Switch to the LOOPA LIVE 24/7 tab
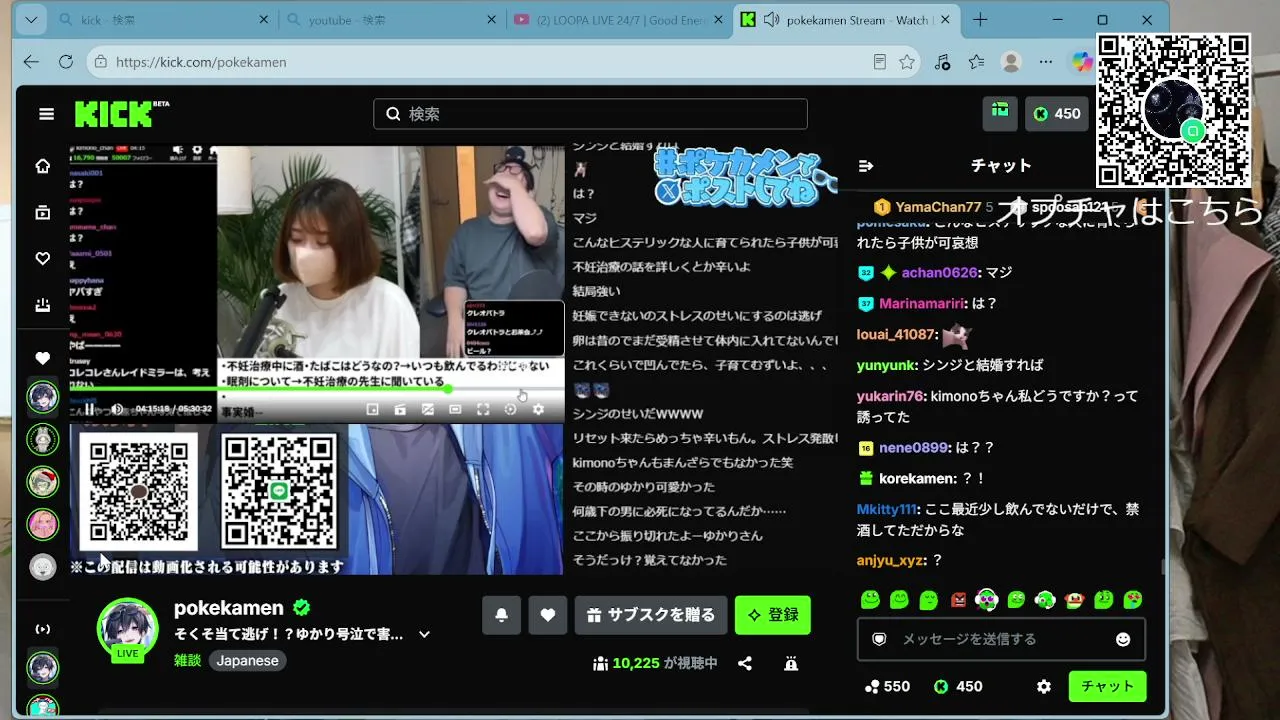Viewport: 1280px width, 720px height. (620, 20)
